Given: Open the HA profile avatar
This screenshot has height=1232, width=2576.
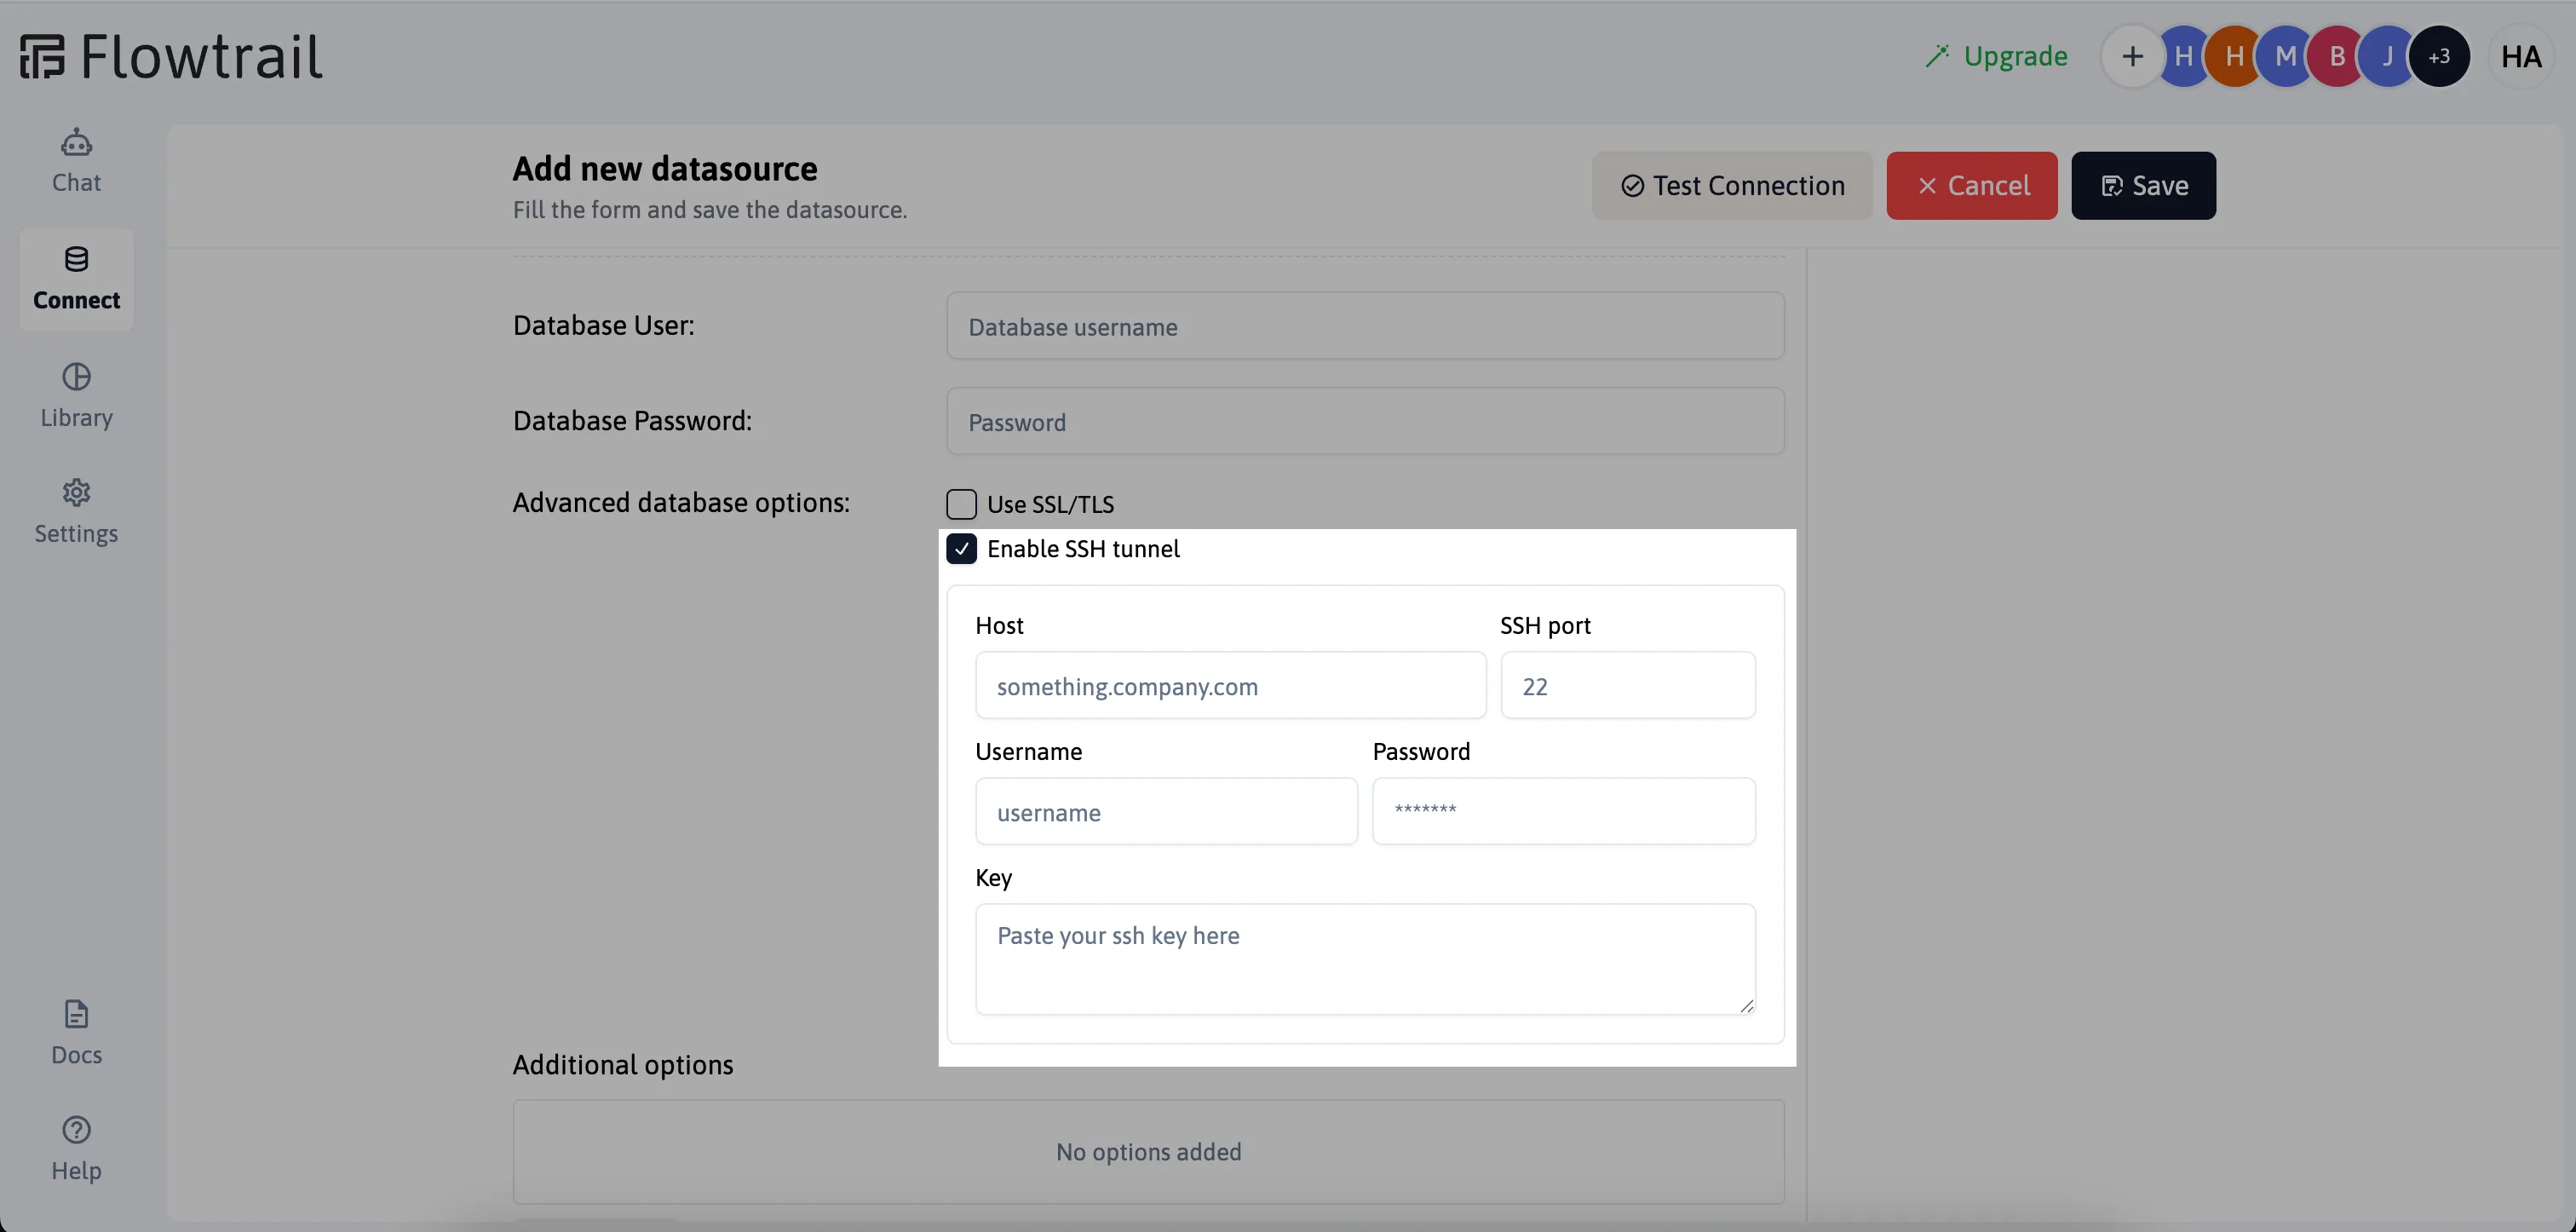Looking at the screenshot, I should coord(2521,56).
